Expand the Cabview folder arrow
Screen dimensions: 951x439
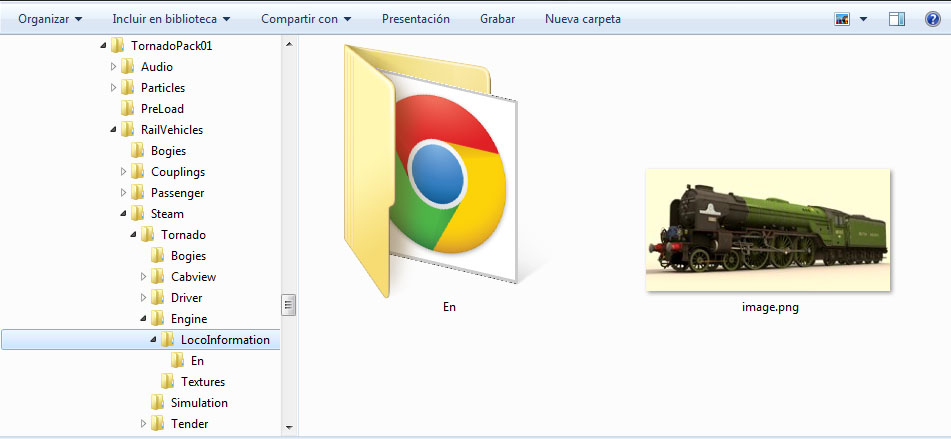point(143,277)
